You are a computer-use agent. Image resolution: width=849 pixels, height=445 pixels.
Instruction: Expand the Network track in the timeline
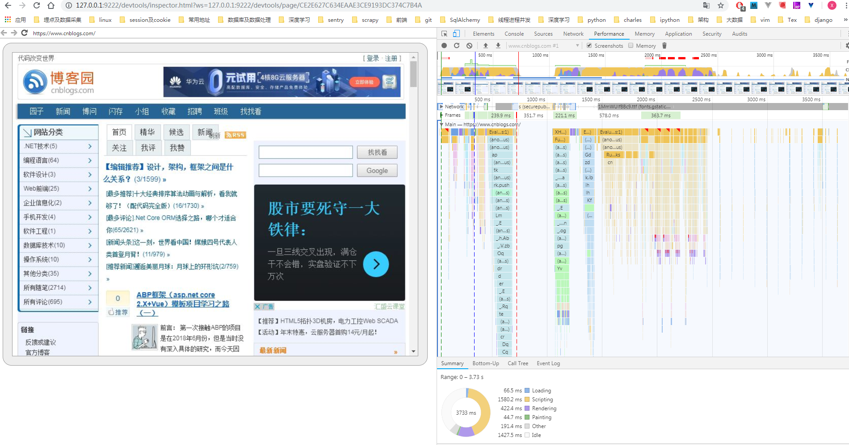tap(441, 107)
